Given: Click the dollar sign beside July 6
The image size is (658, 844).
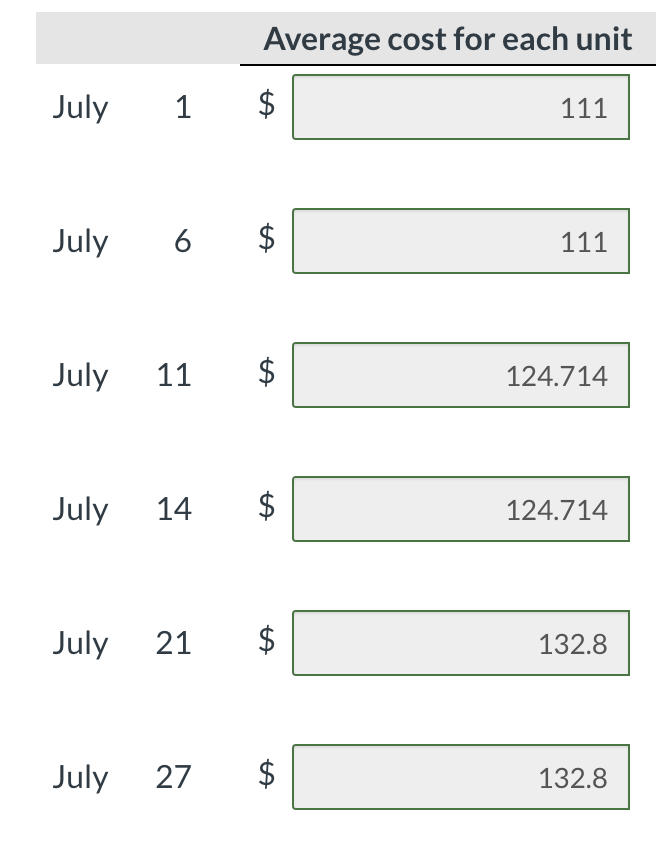Looking at the screenshot, I should point(265,241).
